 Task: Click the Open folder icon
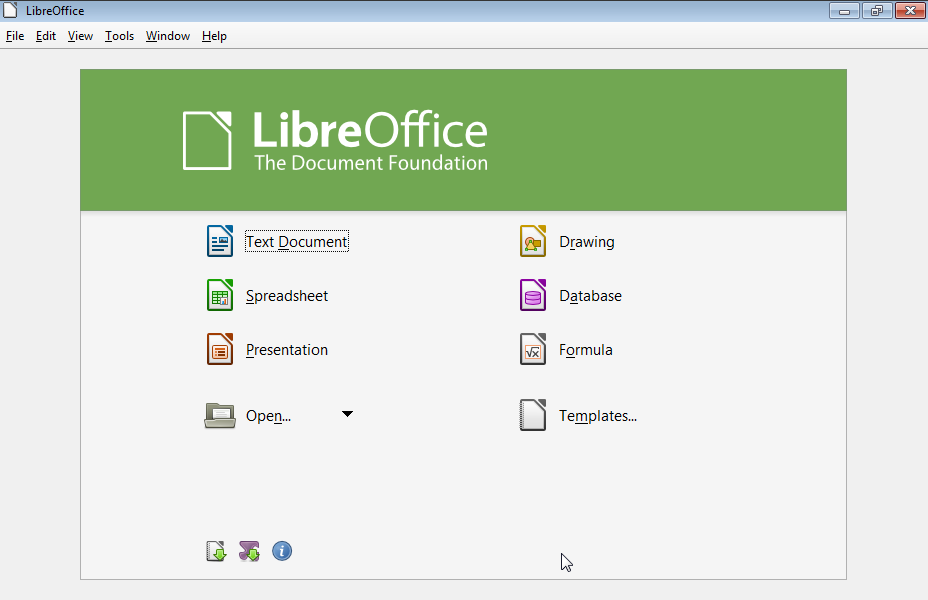tap(220, 415)
